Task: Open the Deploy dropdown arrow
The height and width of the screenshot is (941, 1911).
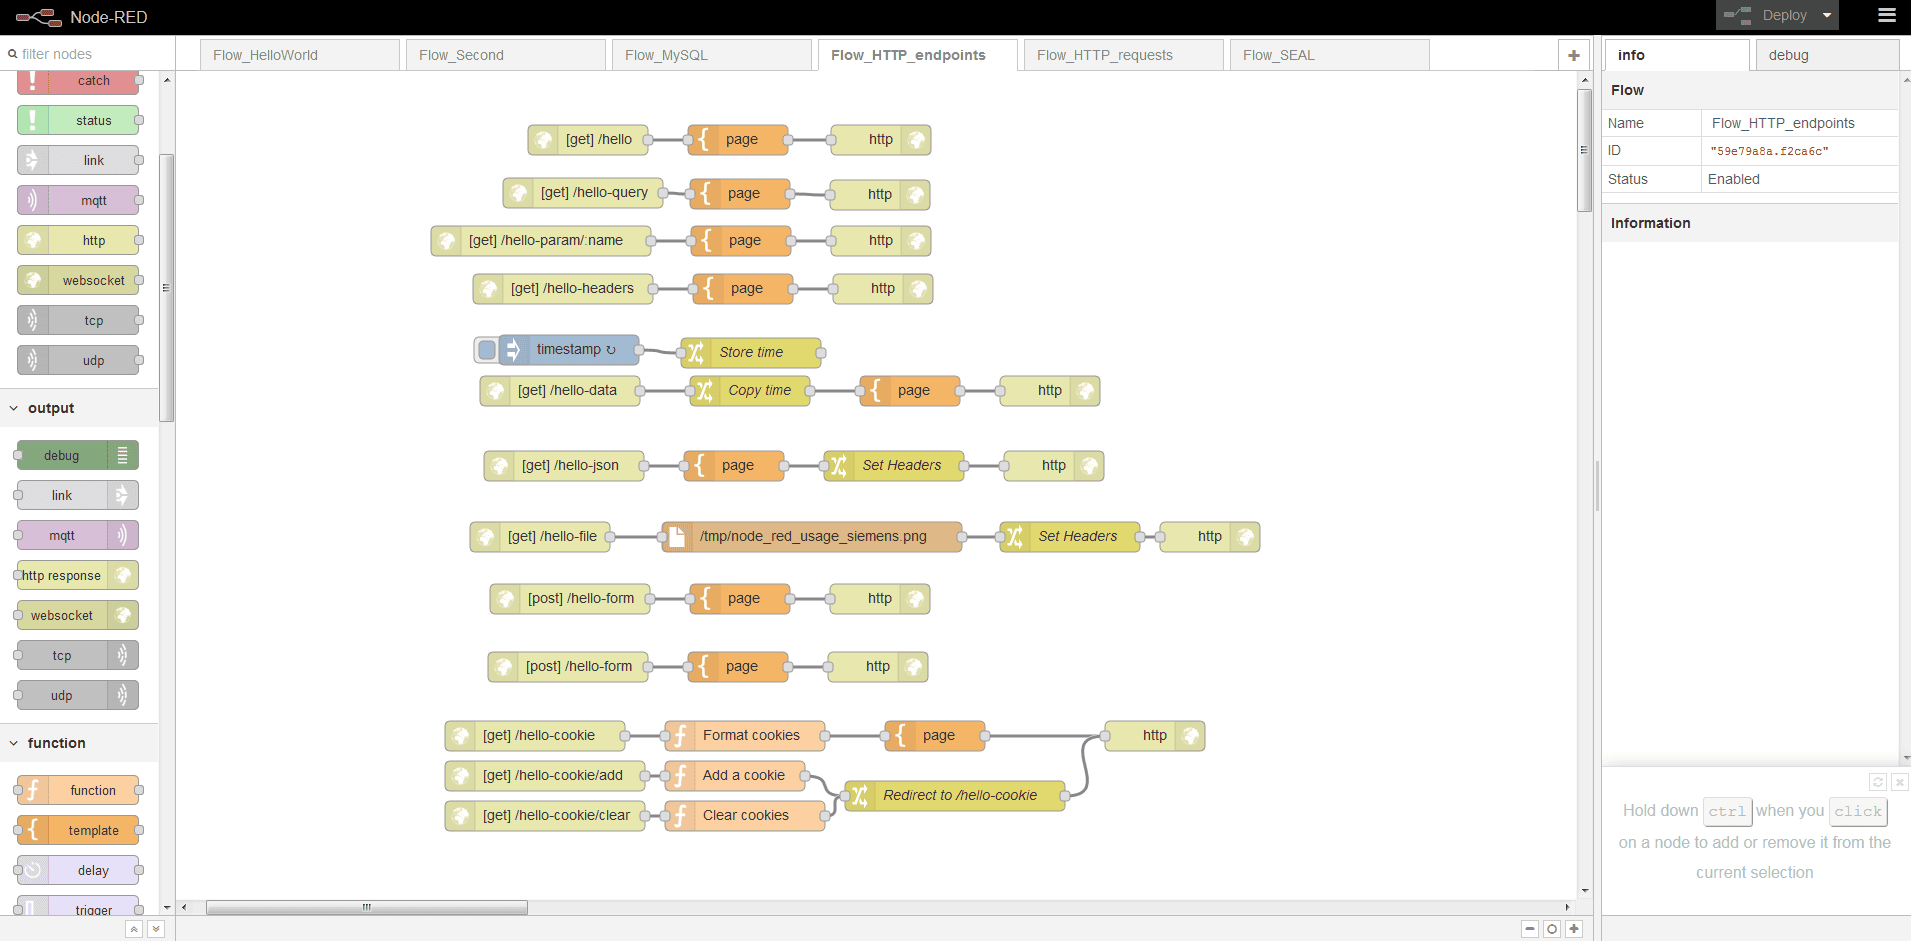Action: pos(1826,16)
